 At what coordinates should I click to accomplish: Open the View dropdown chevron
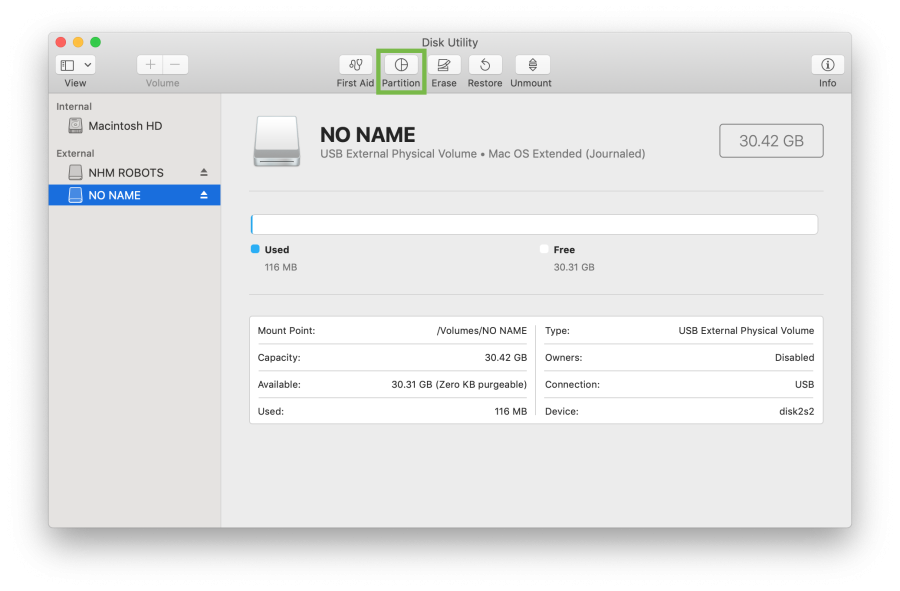[88, 65]
